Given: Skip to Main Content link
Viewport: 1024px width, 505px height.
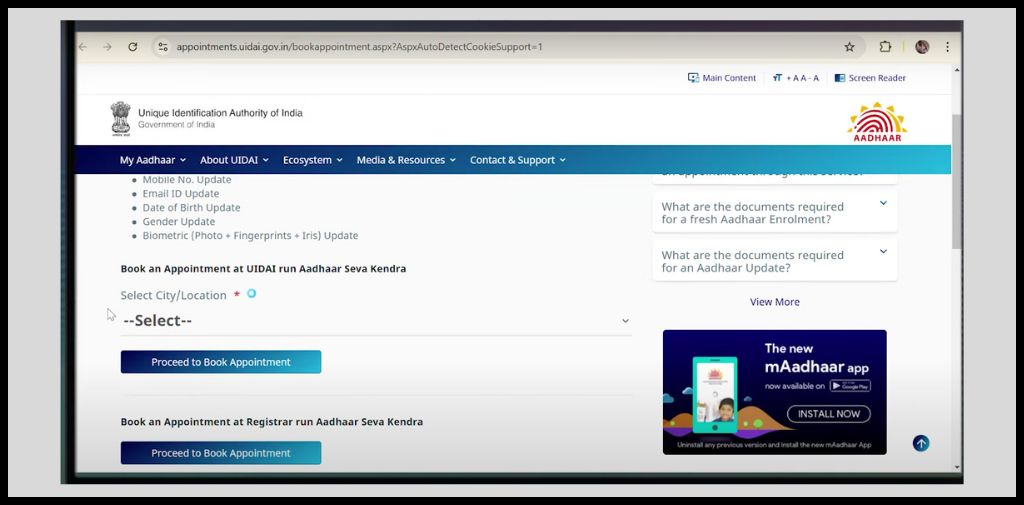Looking at the screenshot, I should pyautogui.click(x=722, y=78).
